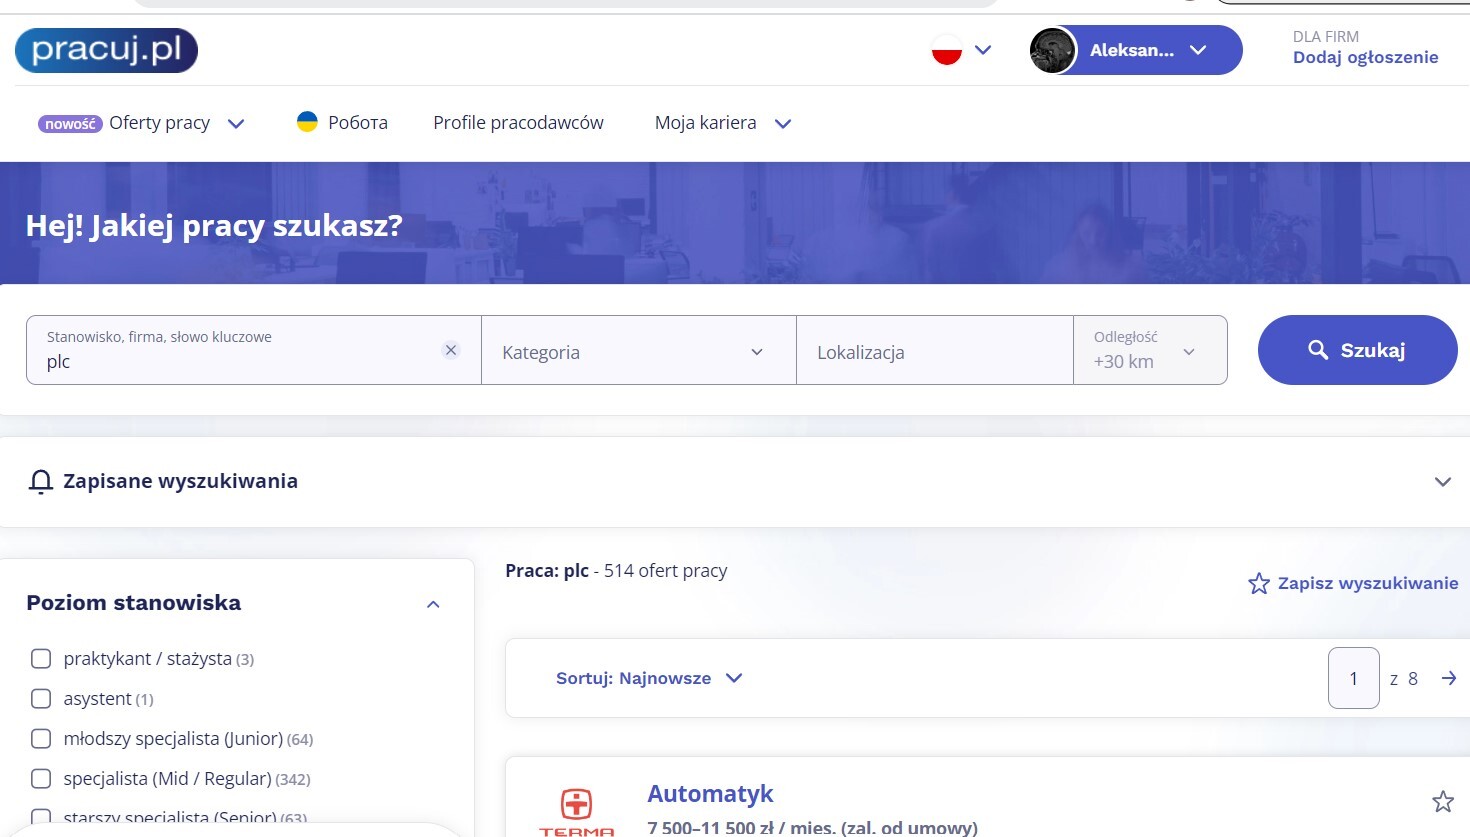Collapse the Poziom stanowiska filter section
1470x837 pixels.
pos(433,604)
